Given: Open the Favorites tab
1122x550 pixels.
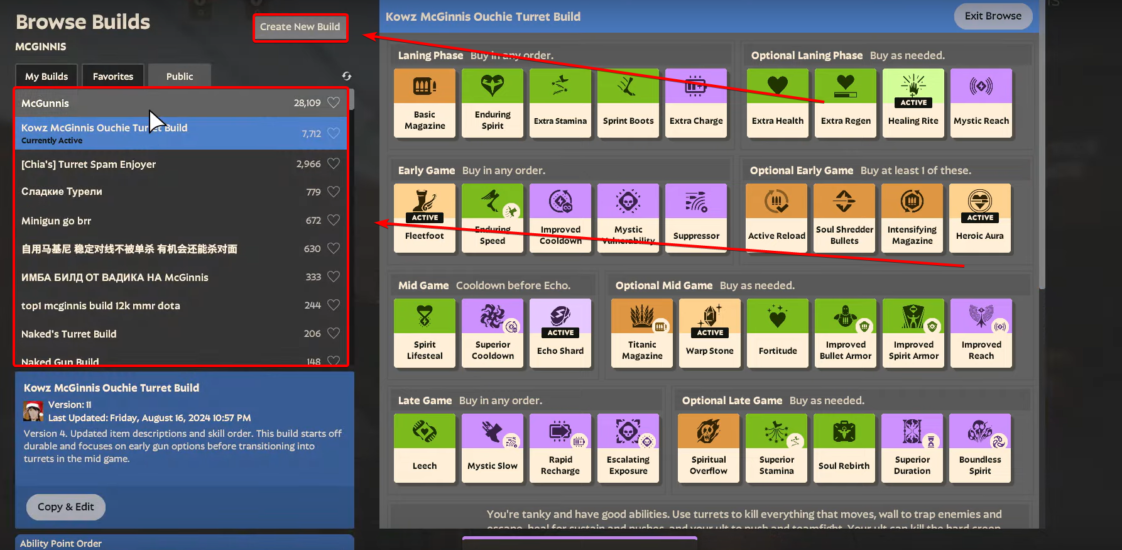Looking at the screenshot, I should click(x=113, y=77).
